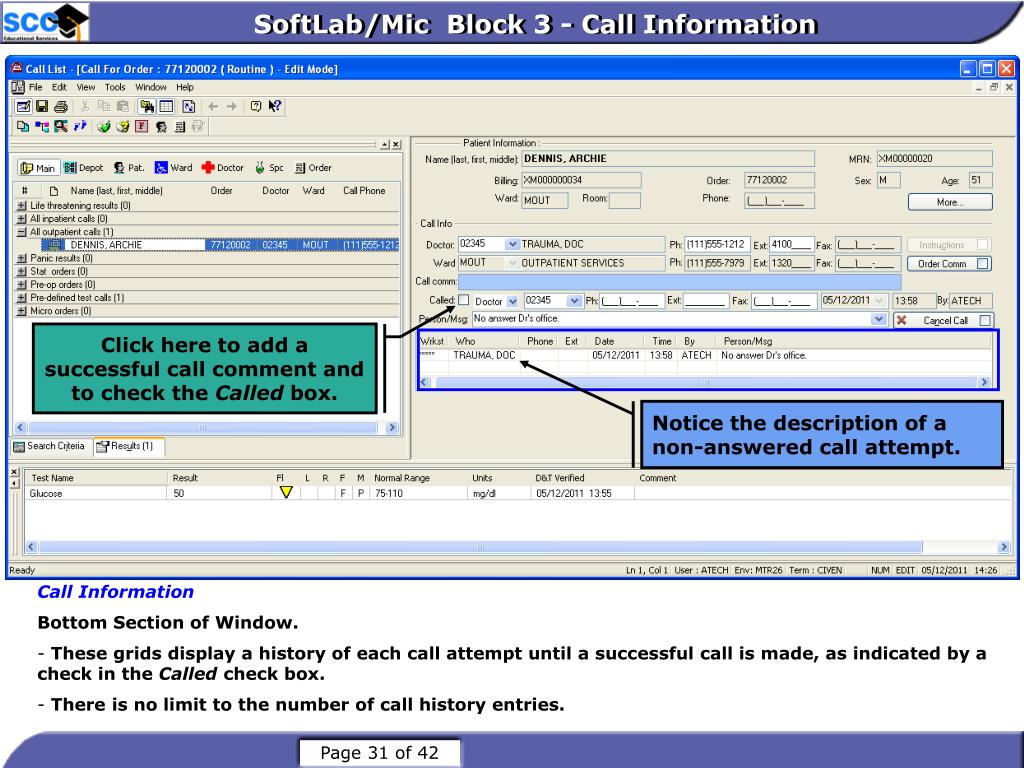This screenshot has width=1024, height=768.
Task: Click the magnifier search icon in second toolbar
Action: (x=61, y=126)
